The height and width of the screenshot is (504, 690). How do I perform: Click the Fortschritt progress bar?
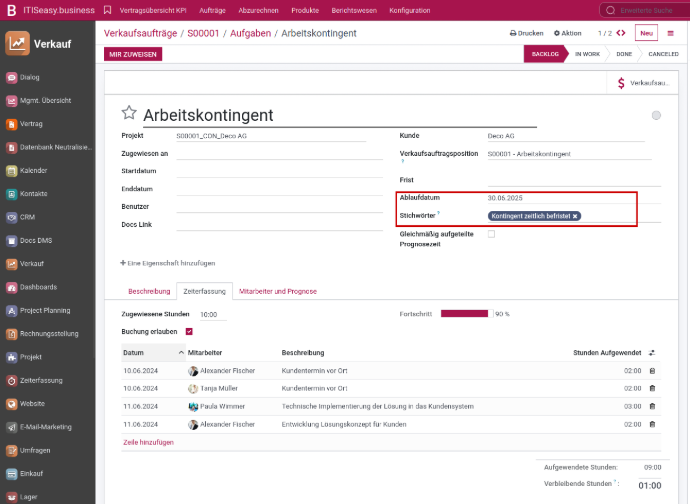pyautogui.click(x=464, y=313)
